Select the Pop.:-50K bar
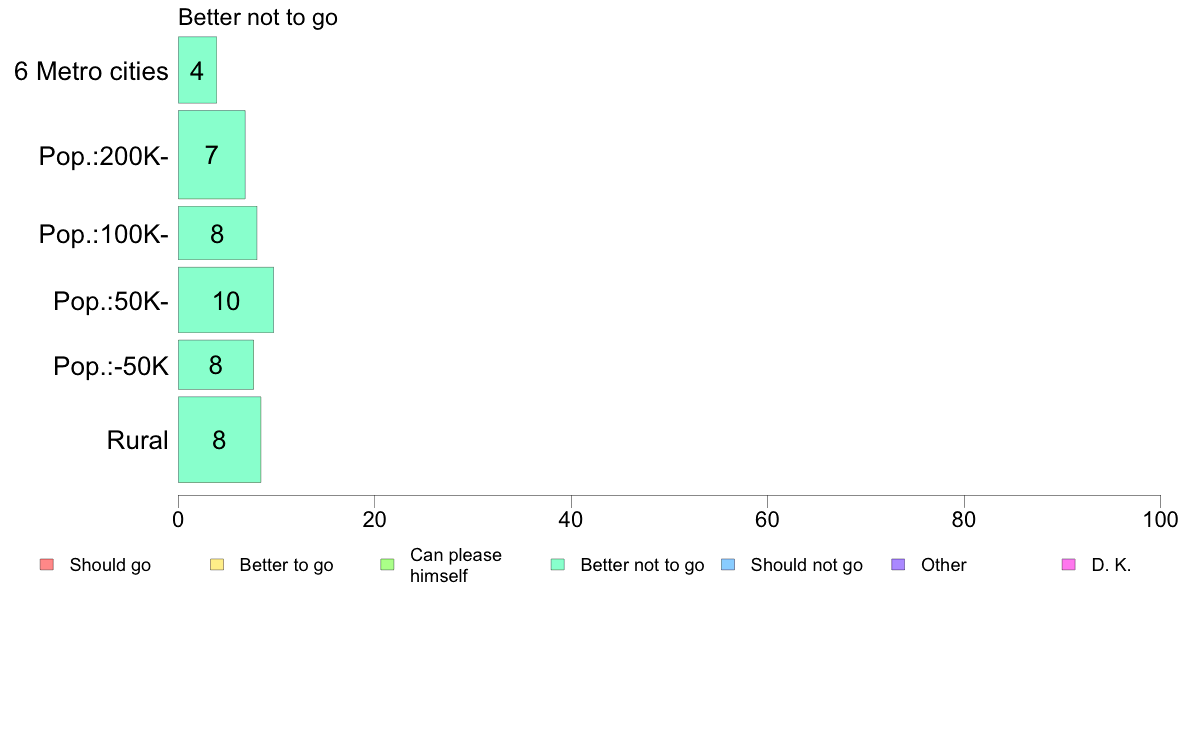Viewport: 1188px width, 736px height. coord(216,365)
